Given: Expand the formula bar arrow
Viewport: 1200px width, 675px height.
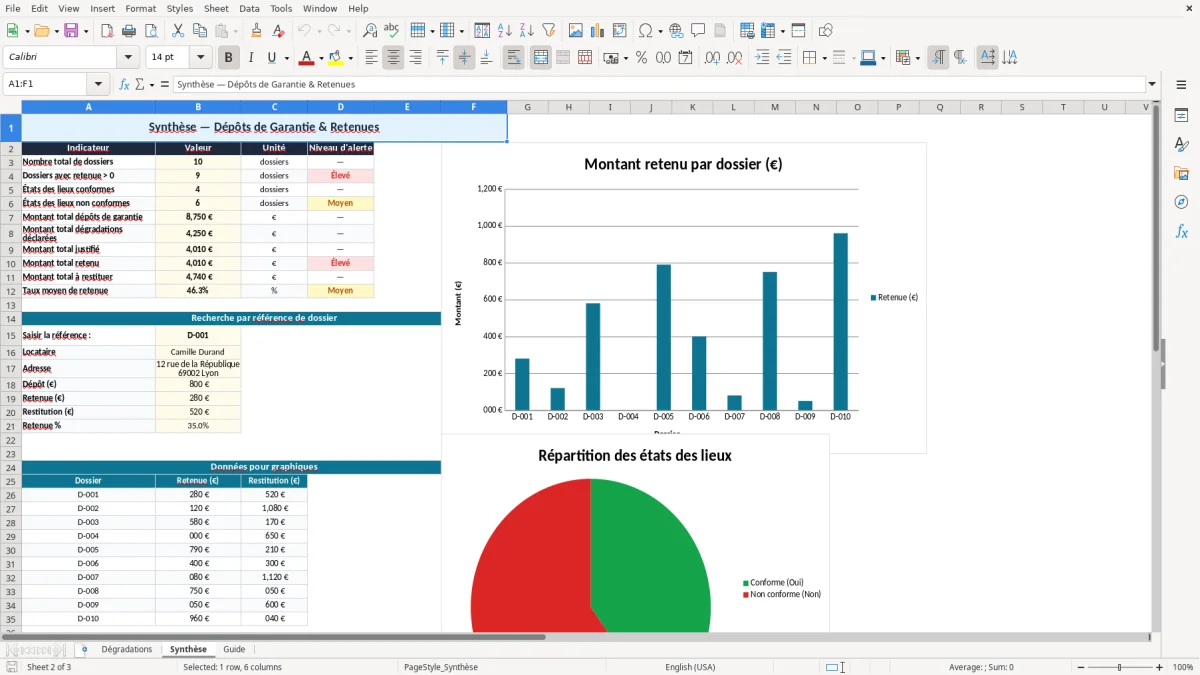Looking at the screenshot, I should [1152, 84].
